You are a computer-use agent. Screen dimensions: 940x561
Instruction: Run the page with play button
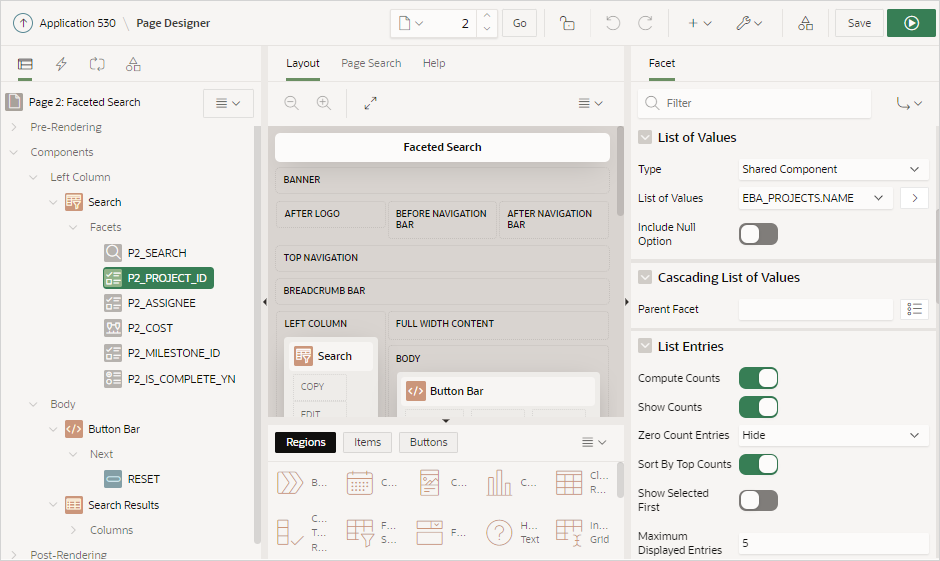point(911,23)
